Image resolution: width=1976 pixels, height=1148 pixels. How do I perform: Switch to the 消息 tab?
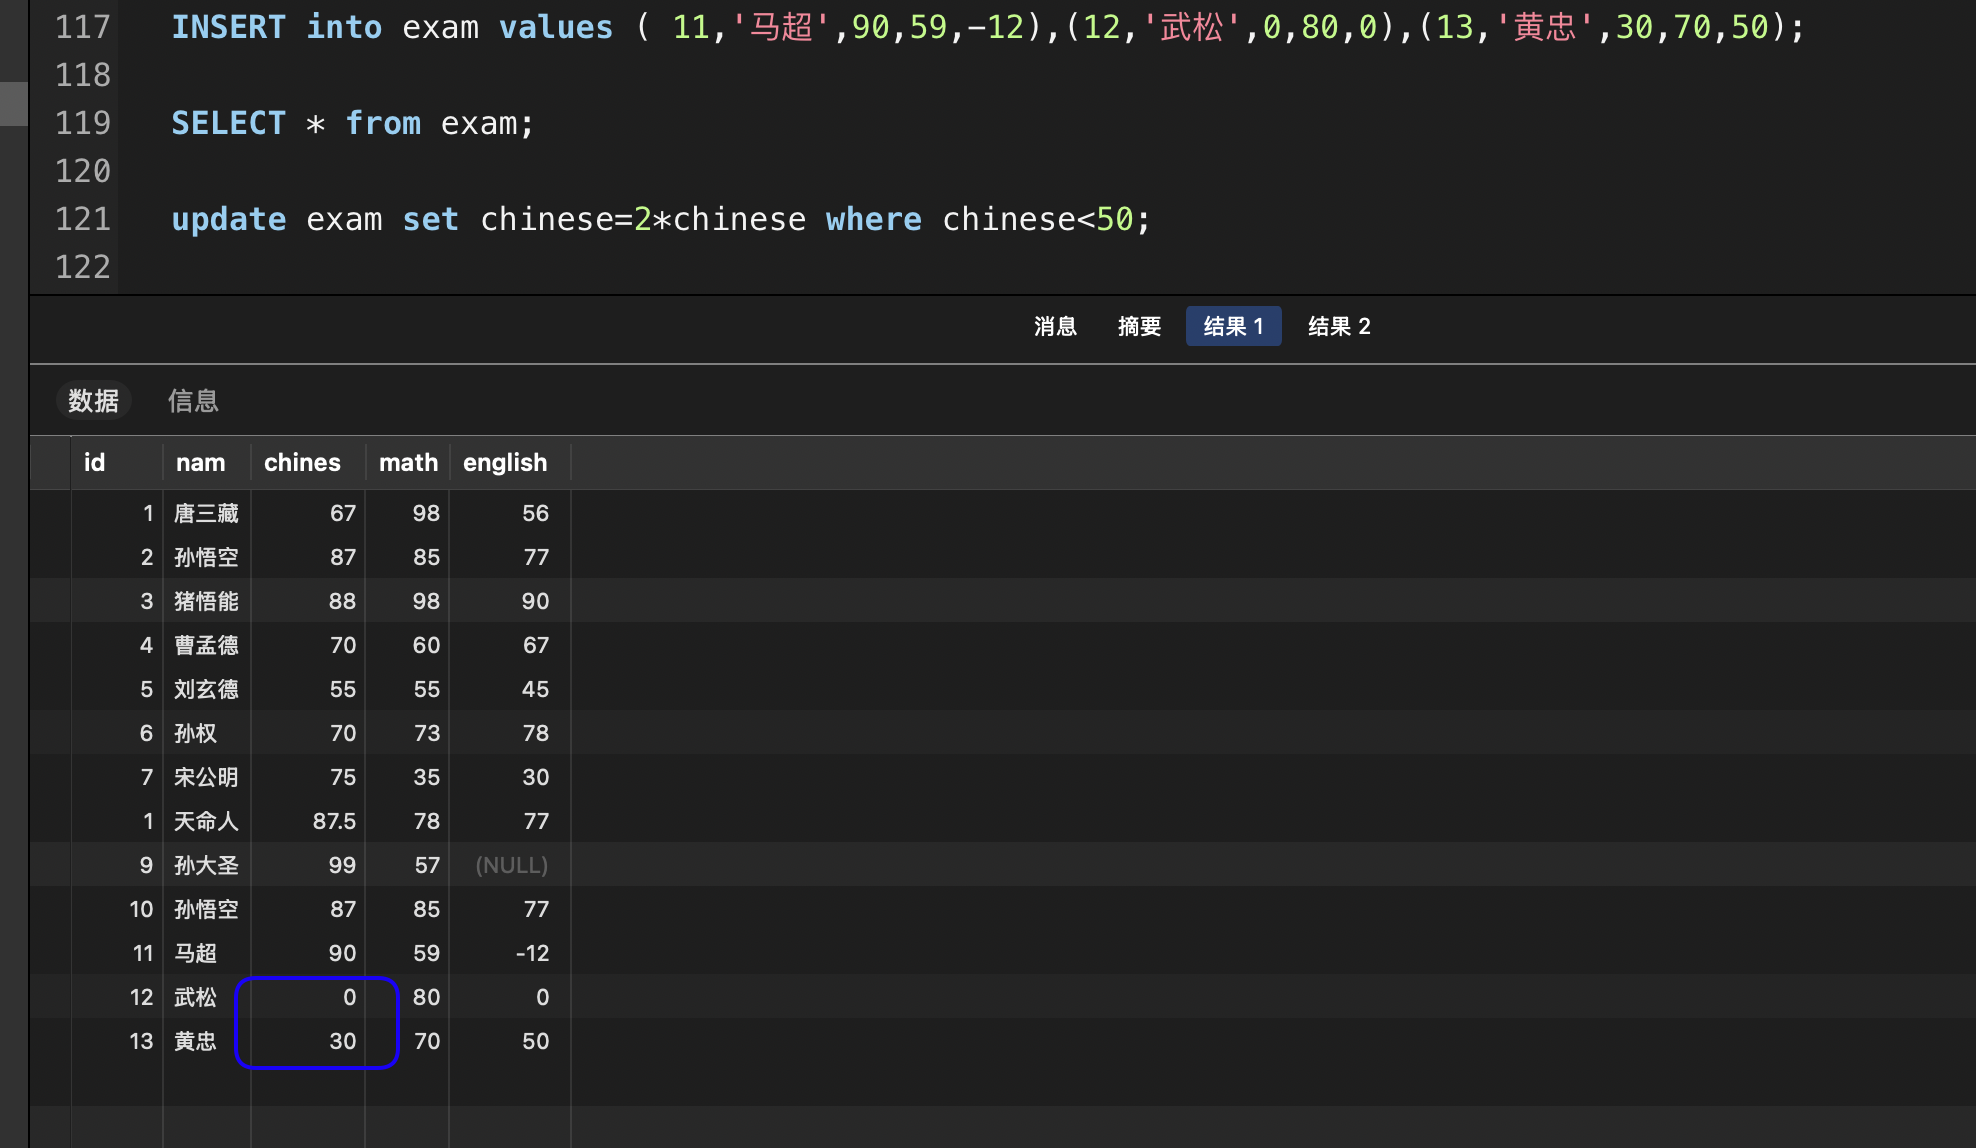[1055, 326]
